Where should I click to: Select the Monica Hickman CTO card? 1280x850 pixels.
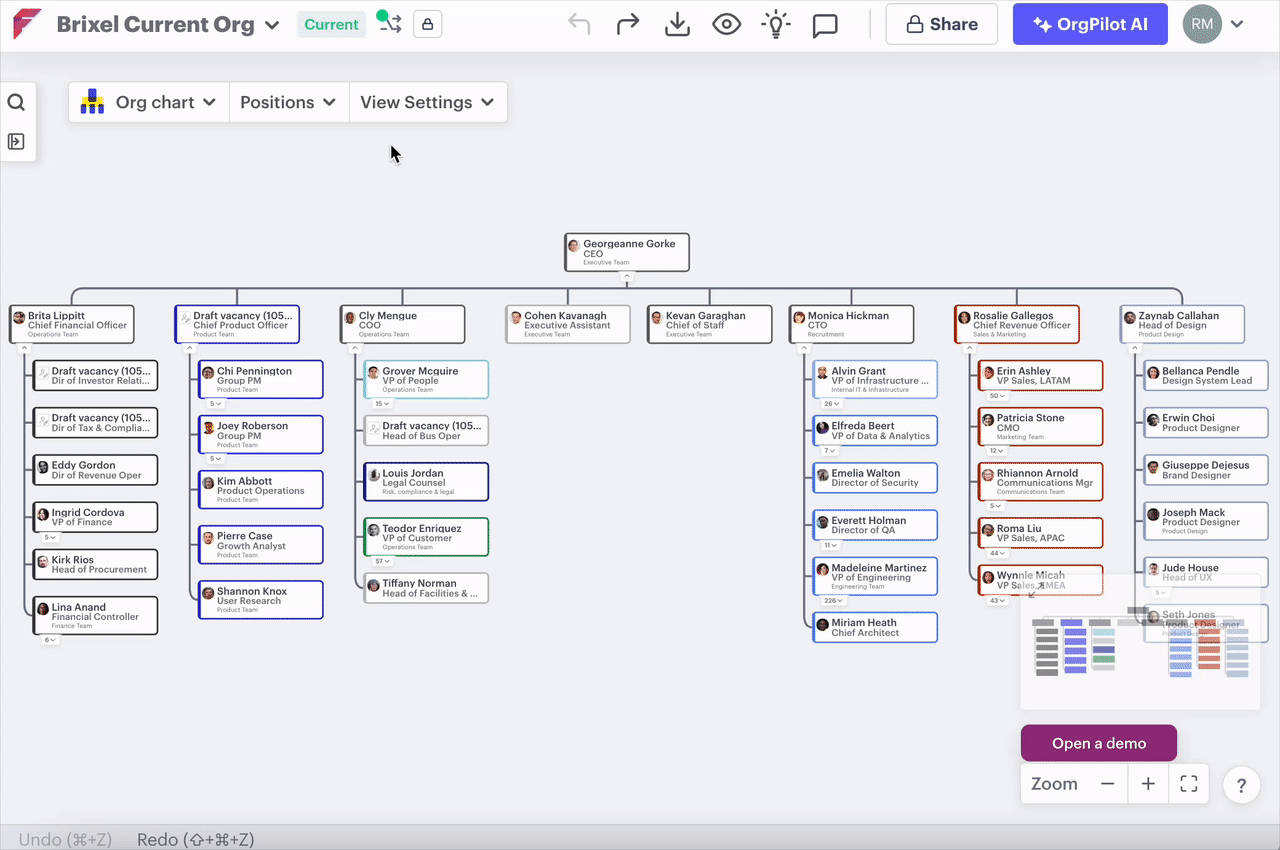(x=850, y=324)
